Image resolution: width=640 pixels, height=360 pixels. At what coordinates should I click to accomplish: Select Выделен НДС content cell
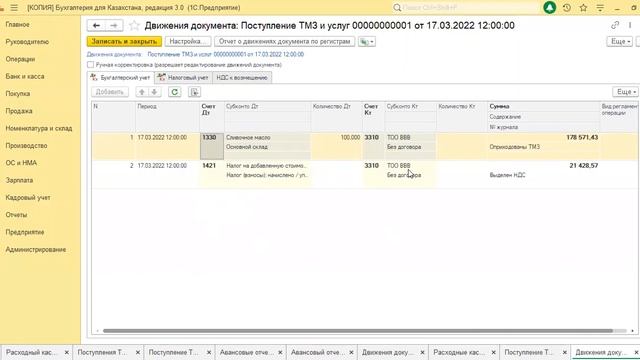tap(543, 175)
